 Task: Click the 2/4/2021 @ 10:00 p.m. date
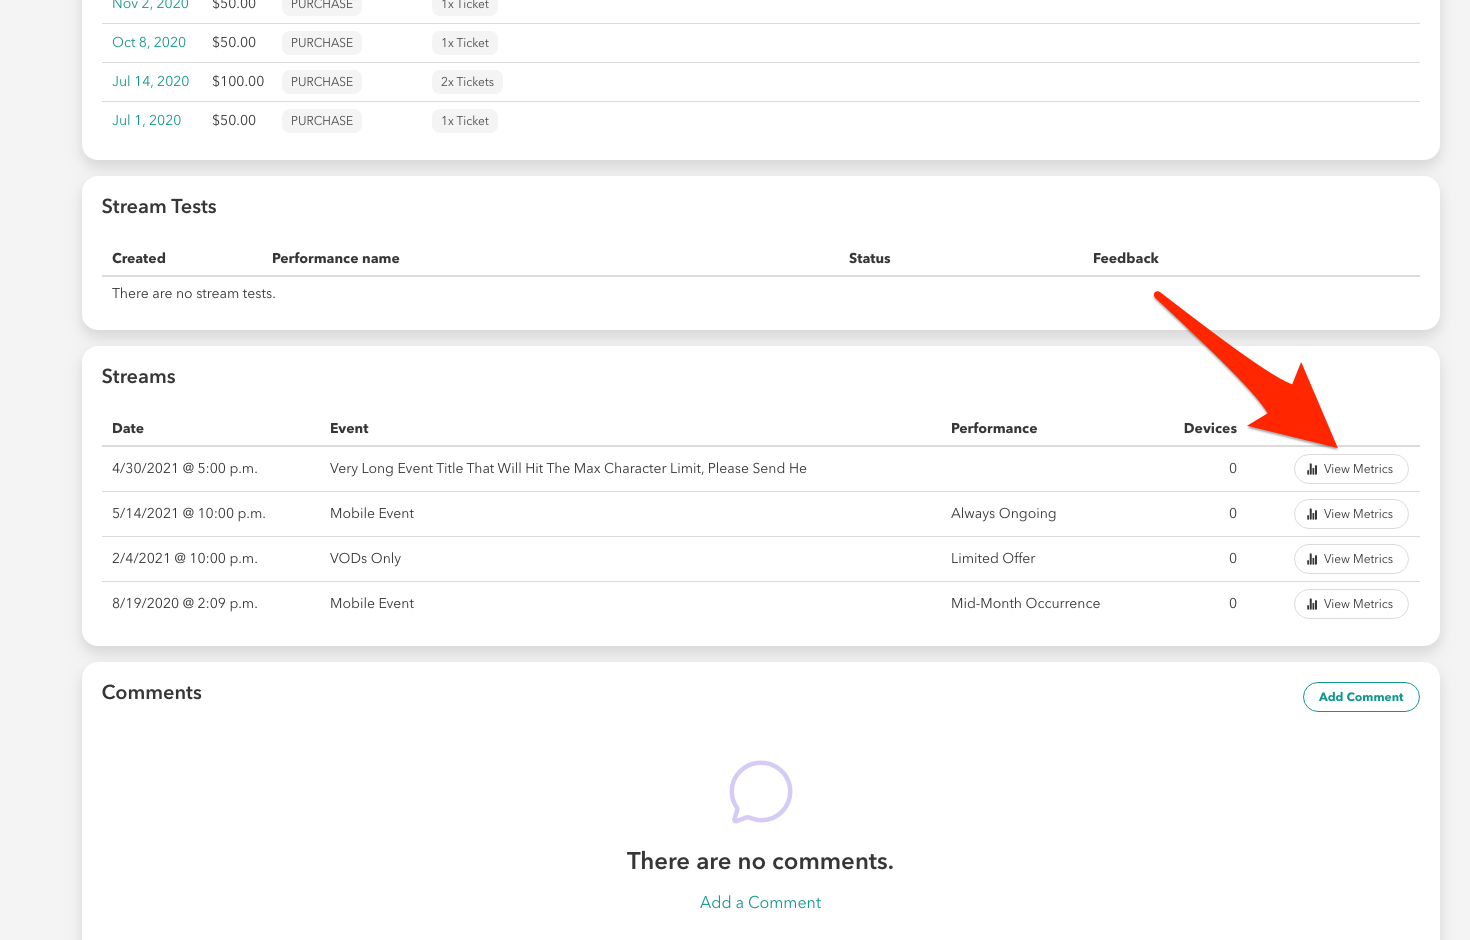[185, 558]
